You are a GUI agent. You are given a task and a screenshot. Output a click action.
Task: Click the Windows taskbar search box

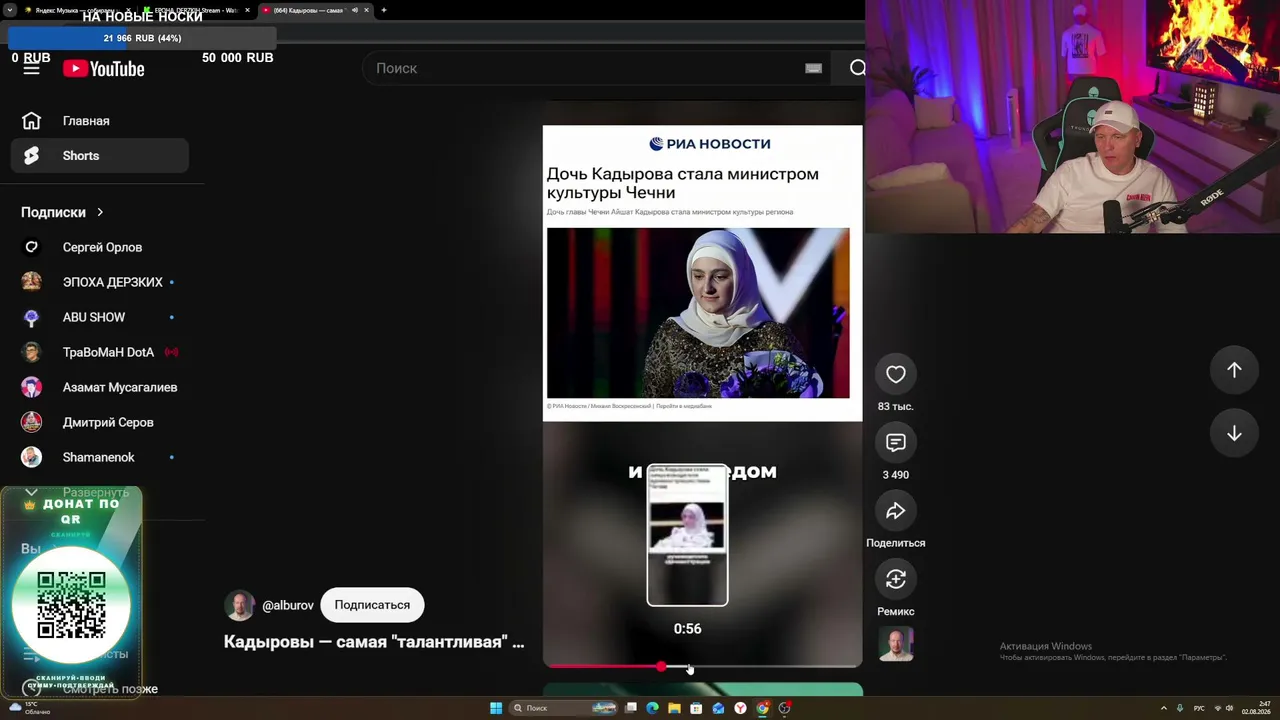pos(562,708)
